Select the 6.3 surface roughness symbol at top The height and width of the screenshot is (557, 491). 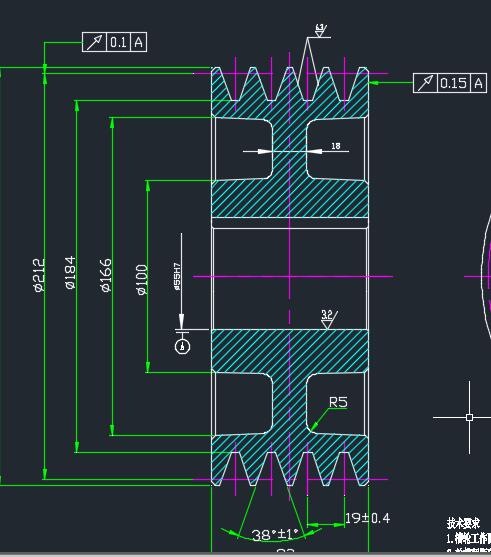(321, 31)
